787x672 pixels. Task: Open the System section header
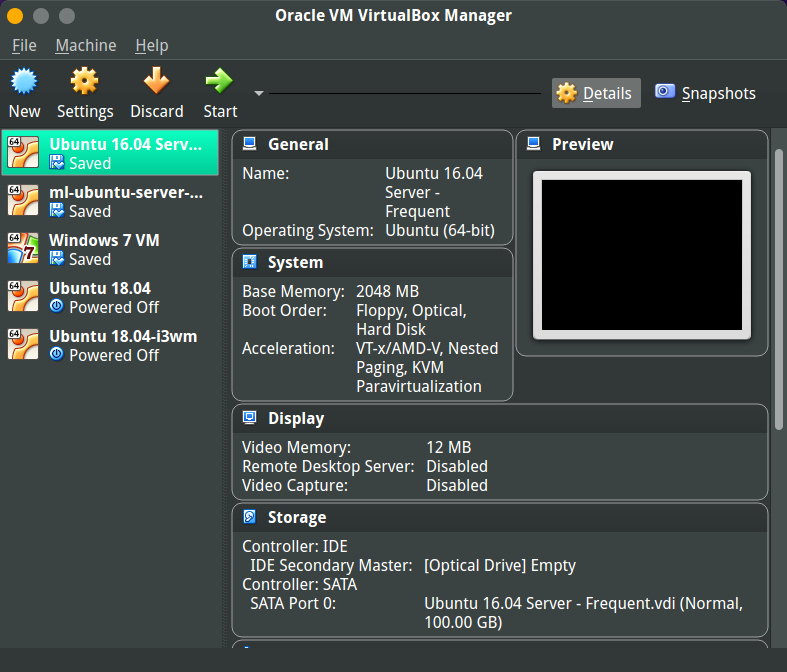pyautogui.click(x=372, y=262)
